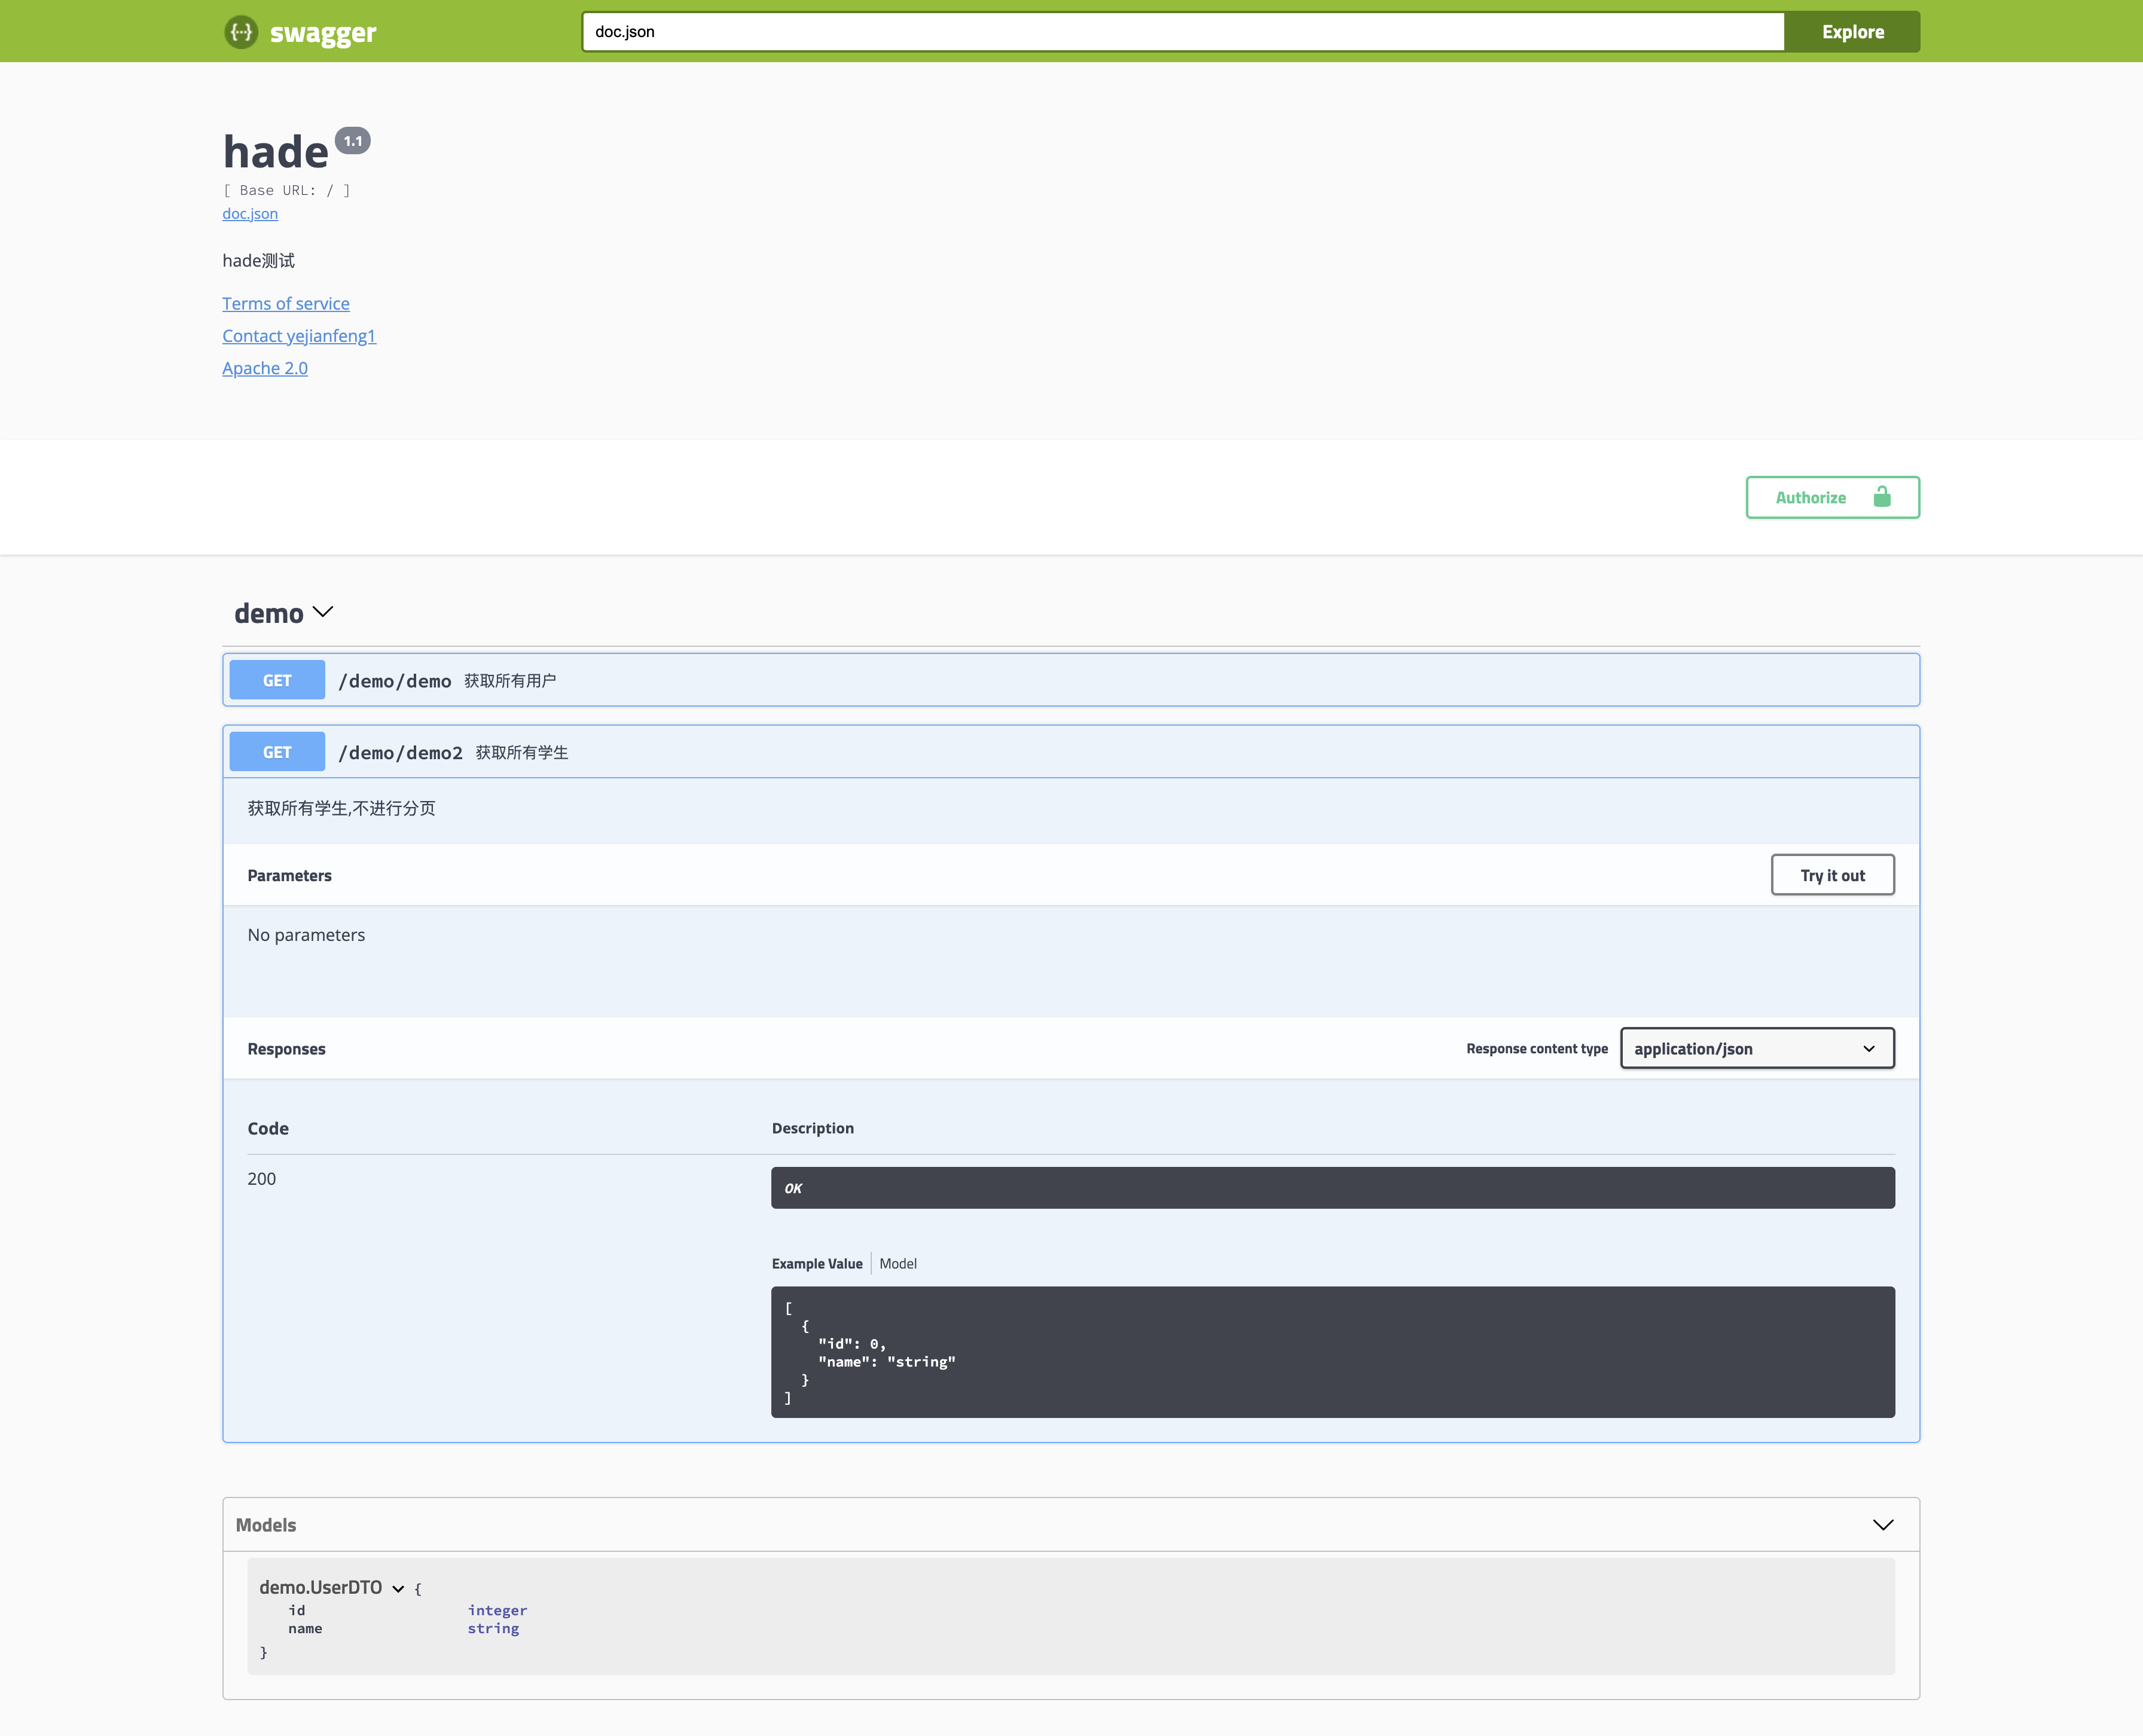The width and height of the screenshot is (2143, 1736).
Task: Click the /demo/demo2 path text
Action: (x=400, y=752)
